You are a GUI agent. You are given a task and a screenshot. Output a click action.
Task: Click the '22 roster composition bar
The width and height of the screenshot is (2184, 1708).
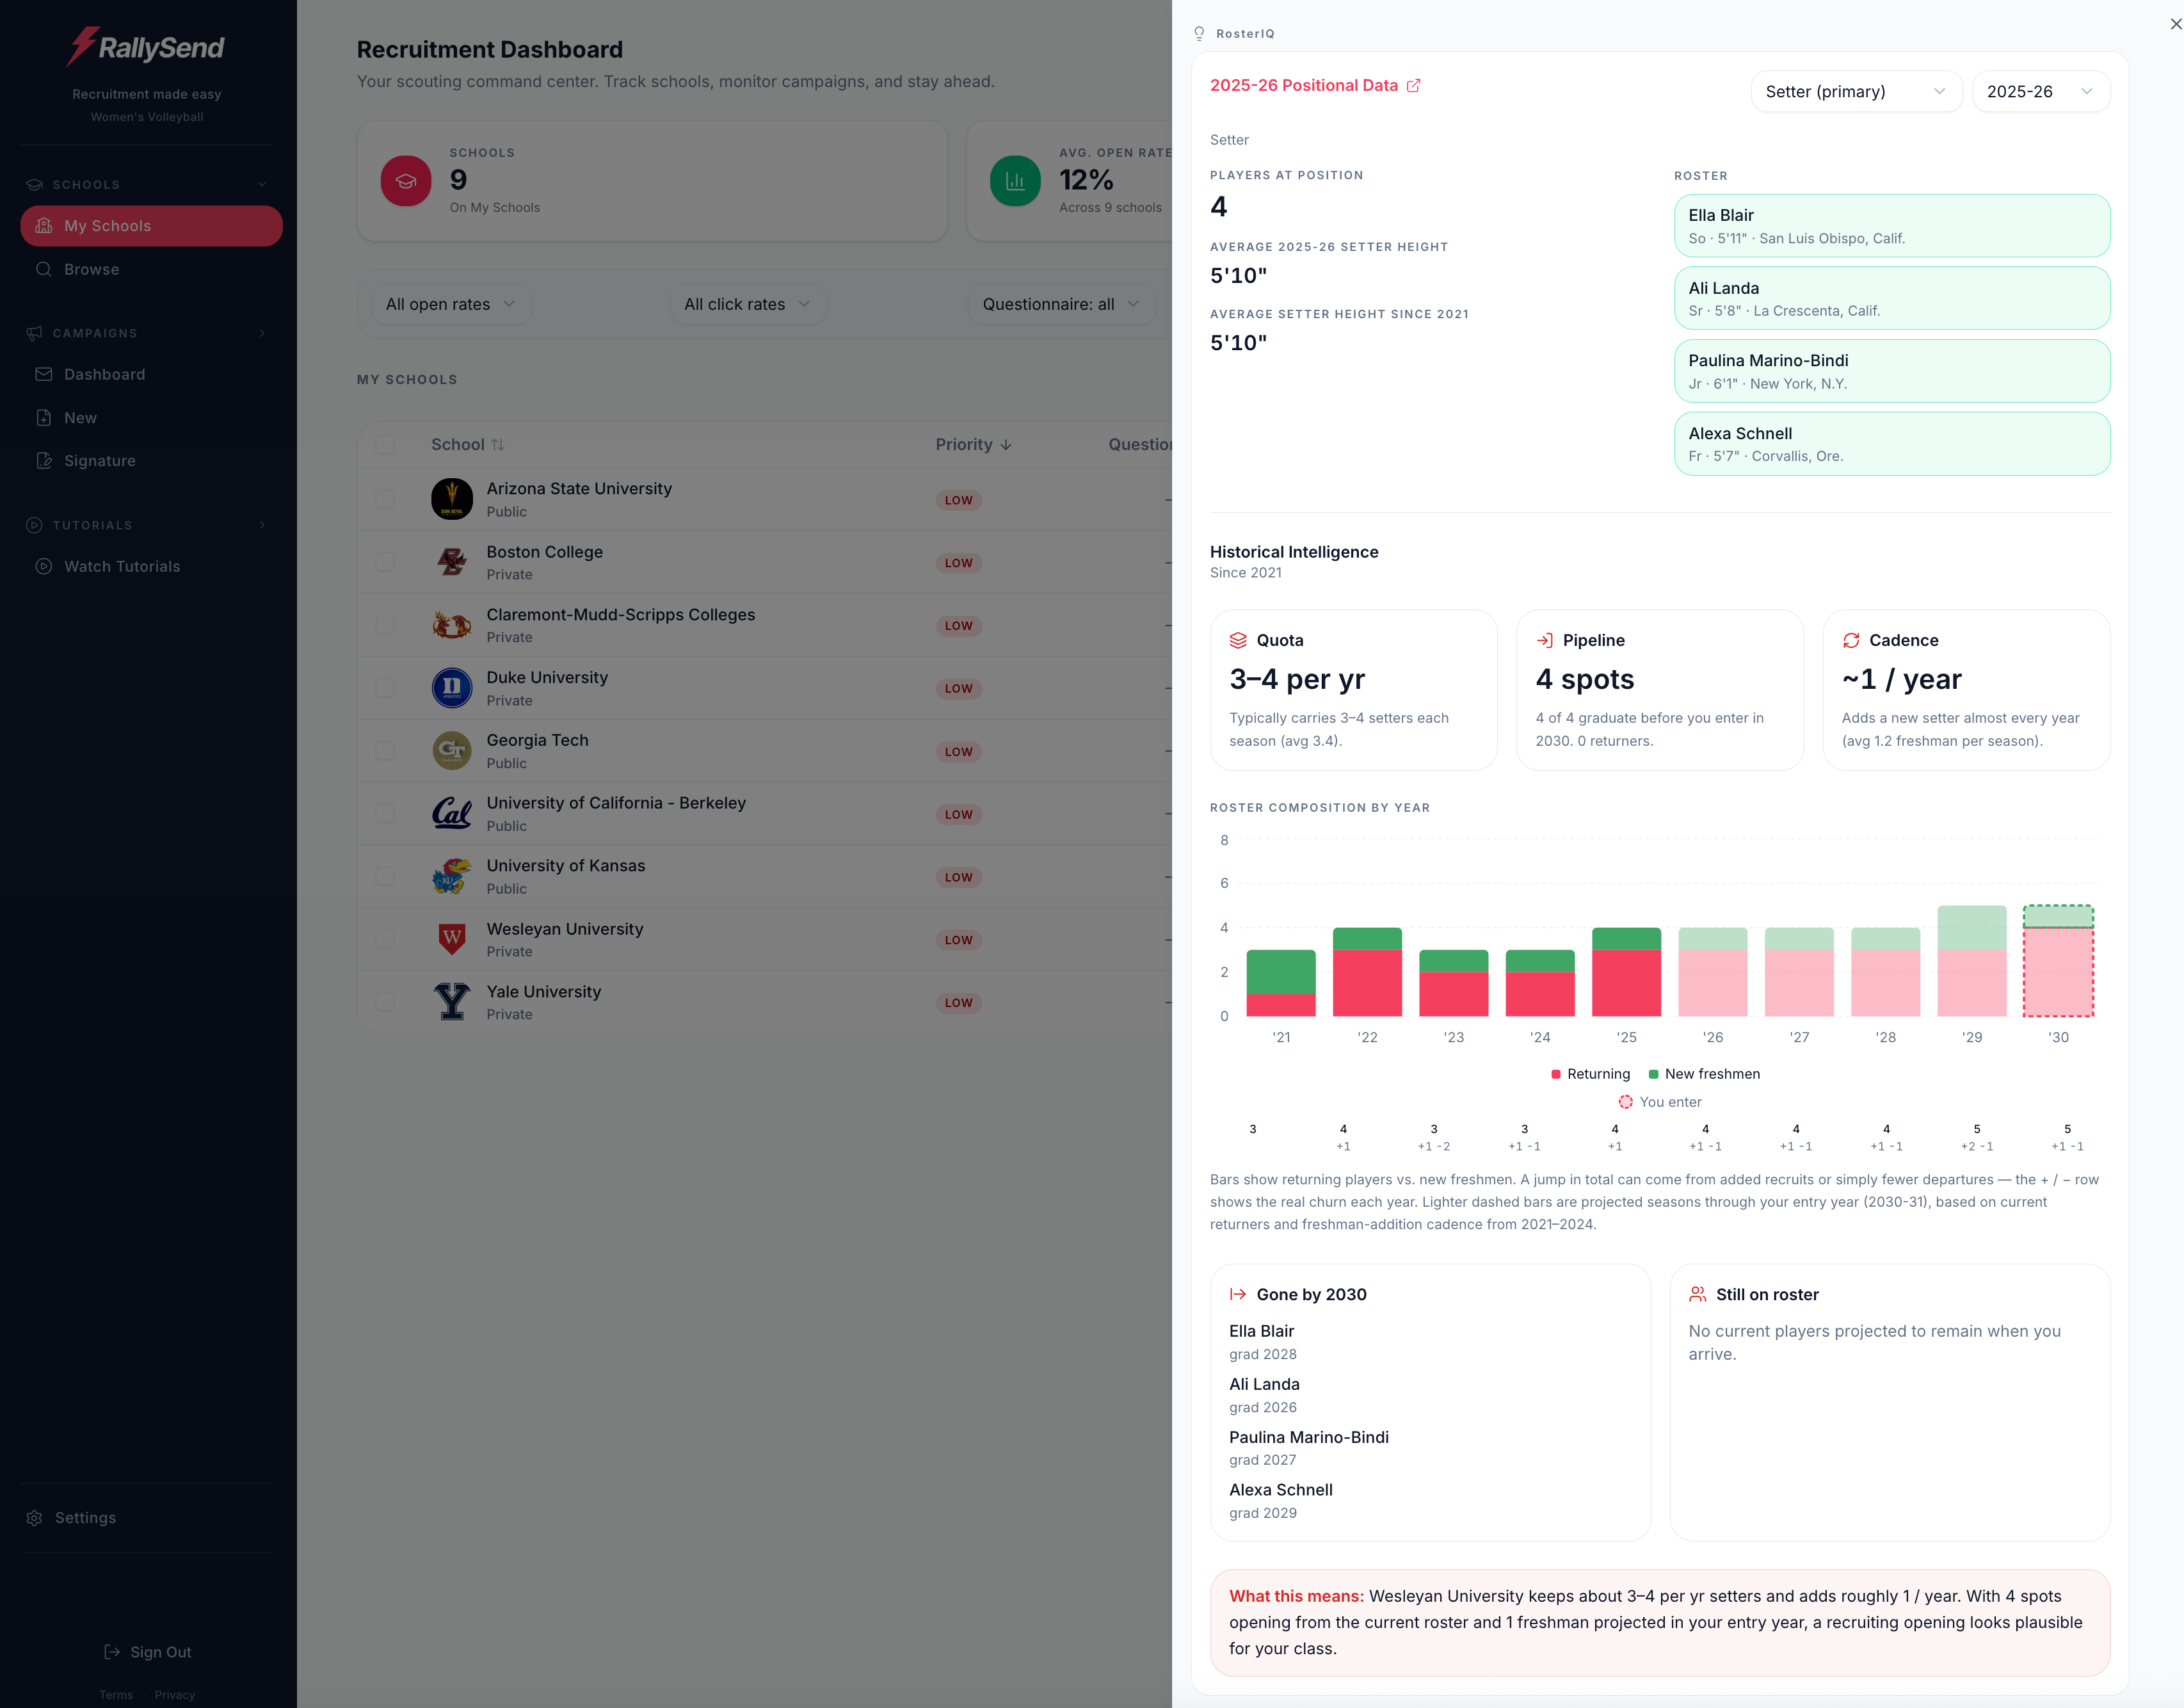click(x=1367, y=972)
